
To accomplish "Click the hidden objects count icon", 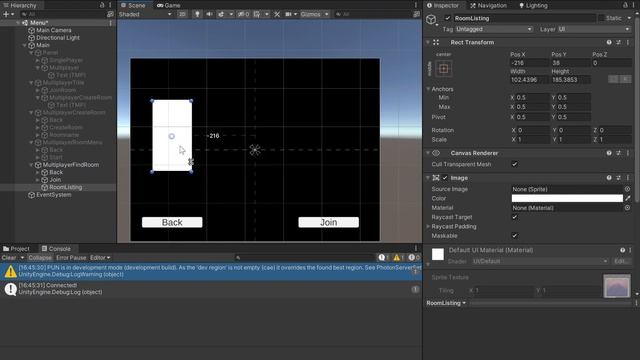I will (244, 14).
